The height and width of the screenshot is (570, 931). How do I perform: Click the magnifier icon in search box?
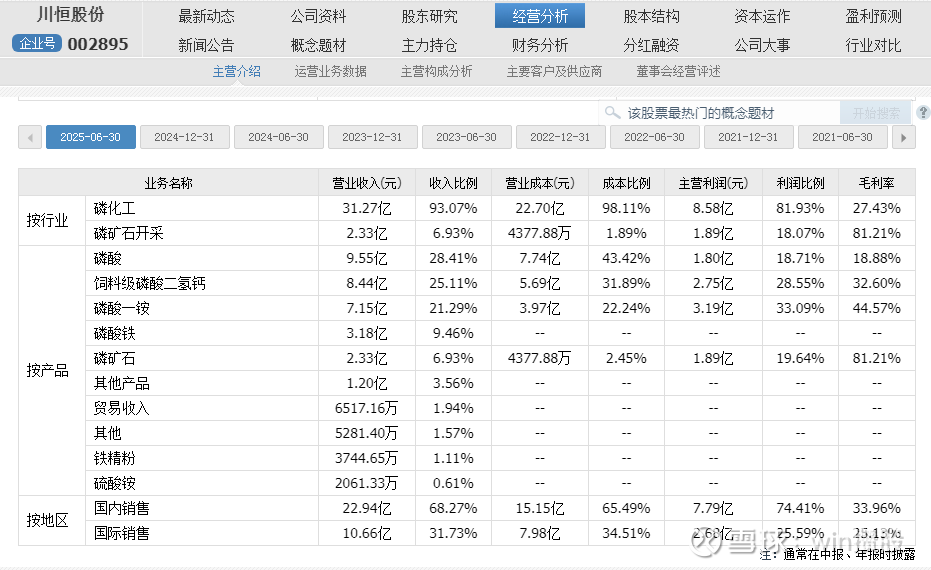pos(612,113)
